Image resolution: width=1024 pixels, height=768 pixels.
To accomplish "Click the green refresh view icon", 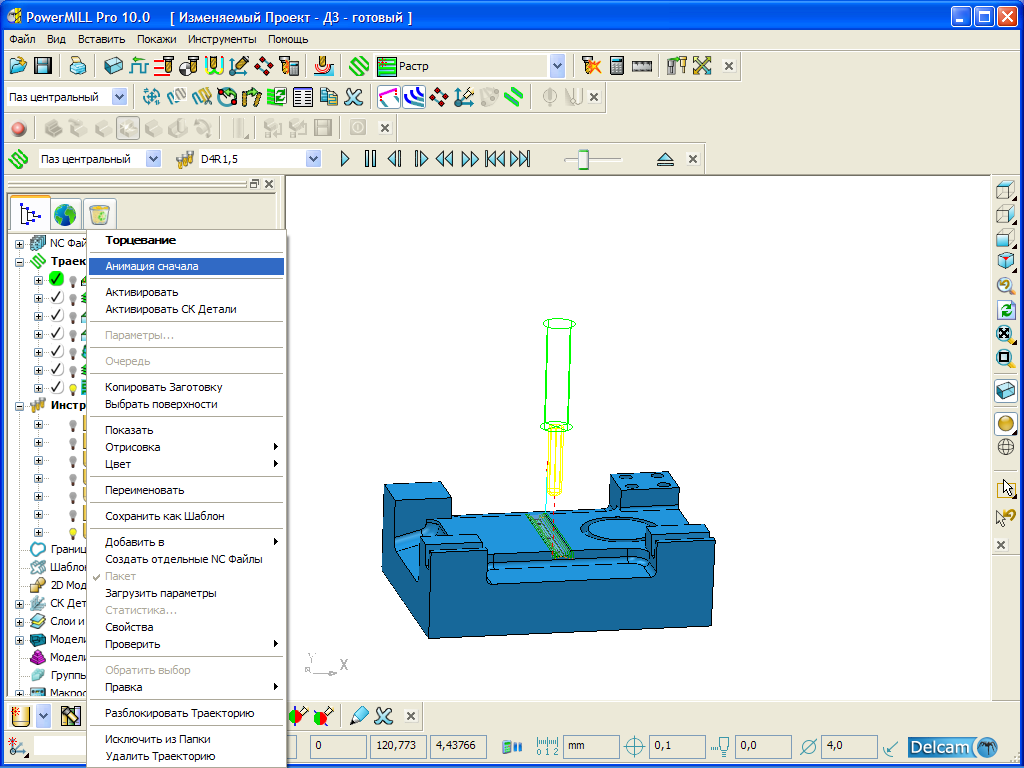I will click(x=1006, y=310).
